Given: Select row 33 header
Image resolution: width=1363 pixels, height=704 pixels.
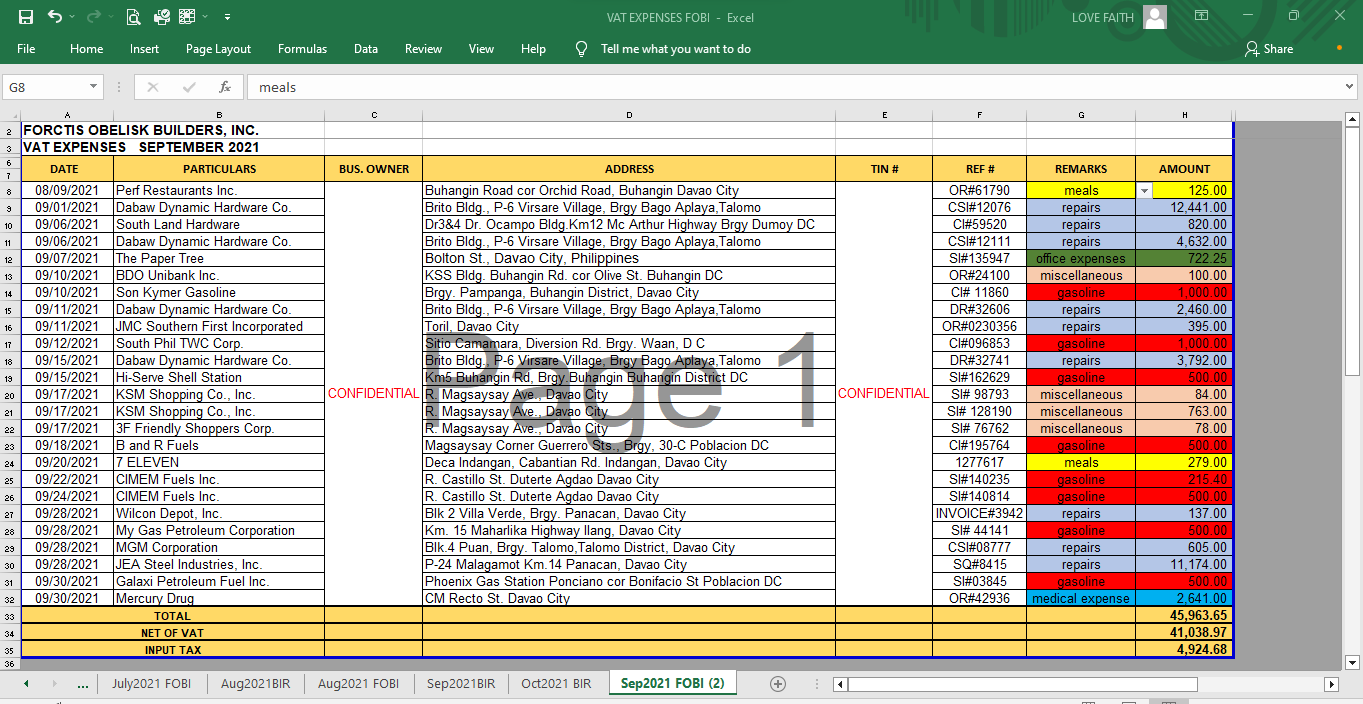Looking at the screenshot, I should tap(9, 616).
